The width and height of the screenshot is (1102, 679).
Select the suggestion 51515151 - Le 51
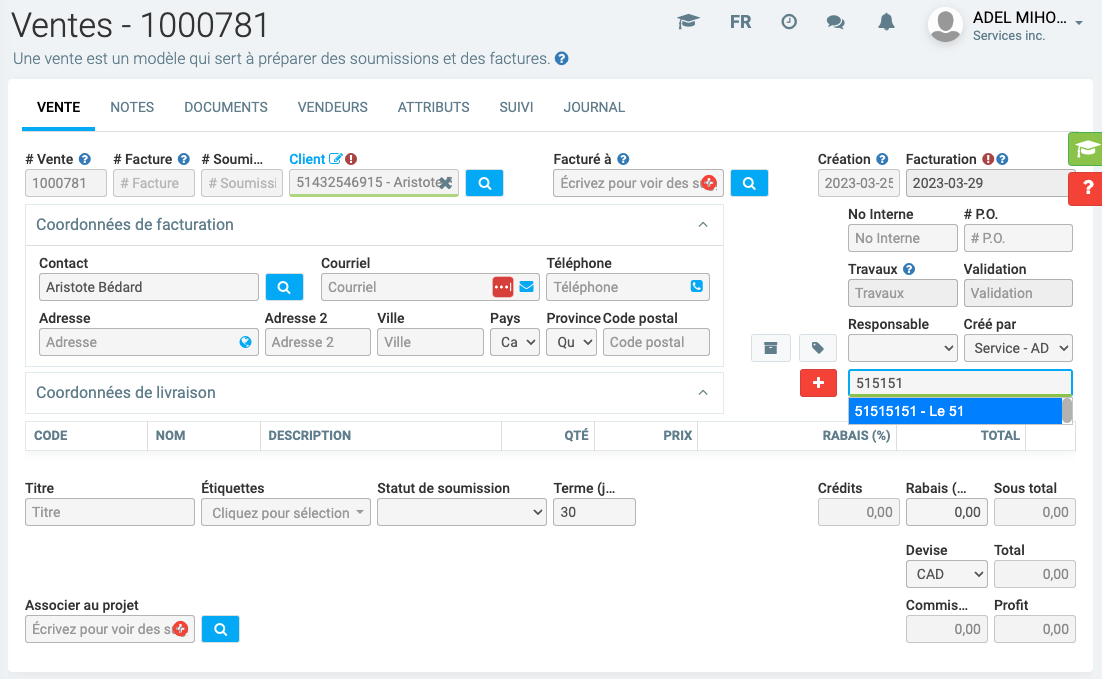click(x=953, y=411)
